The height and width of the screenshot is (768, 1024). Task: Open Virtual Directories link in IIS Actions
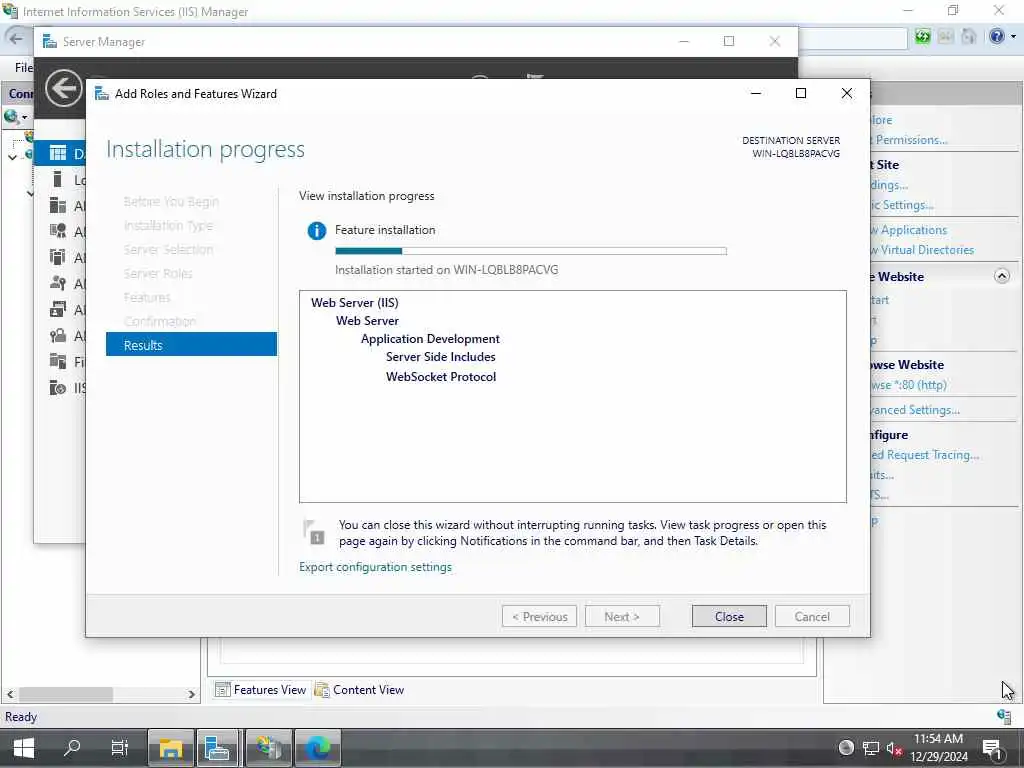921,250
